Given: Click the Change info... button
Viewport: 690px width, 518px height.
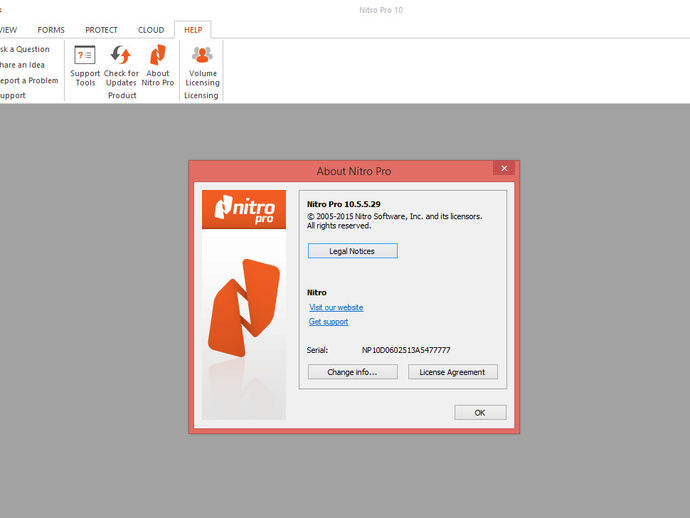Looking at the screenshot, I should coord(352,372).
